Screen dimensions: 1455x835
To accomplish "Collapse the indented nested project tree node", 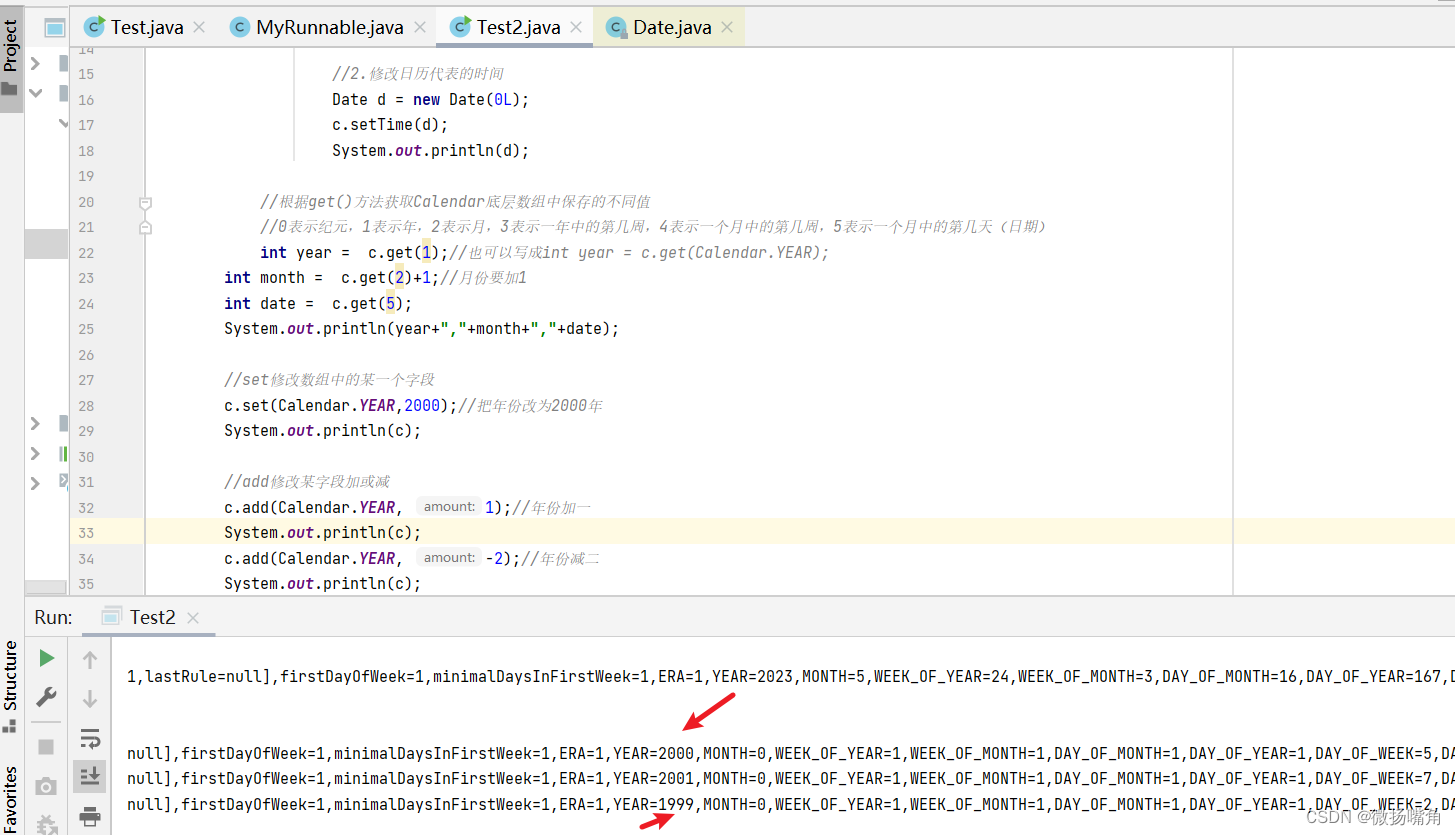I will point(63,123).
